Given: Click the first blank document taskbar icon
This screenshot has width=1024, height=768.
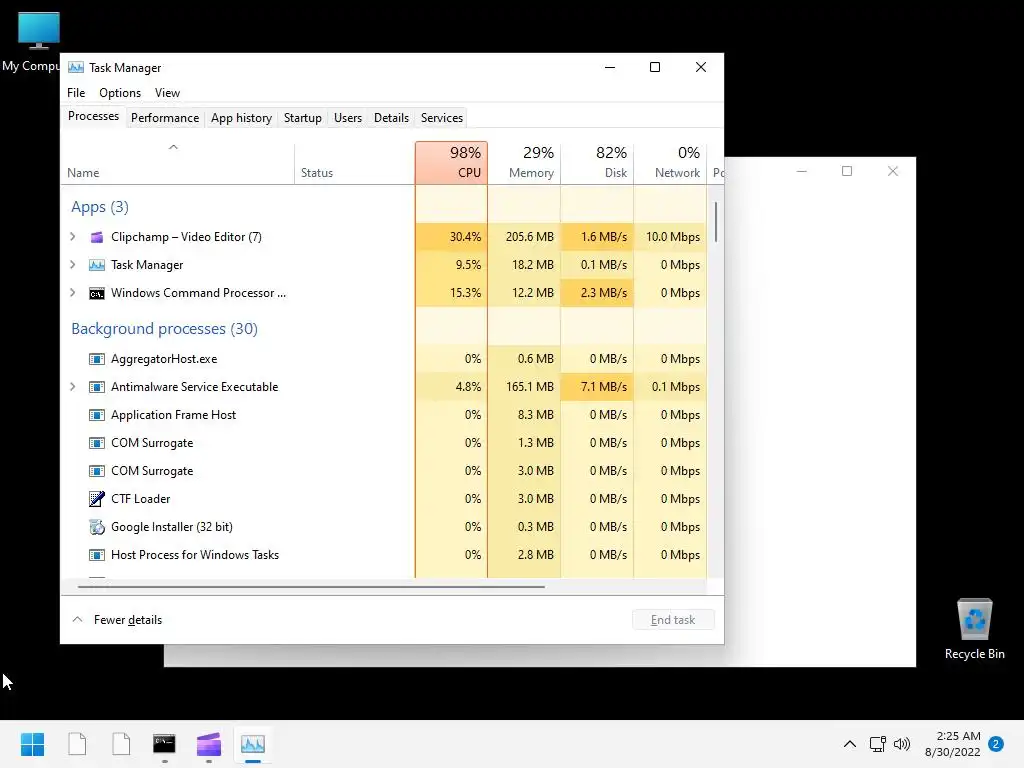Looking at the screenshot, I should tap(77, 744).
